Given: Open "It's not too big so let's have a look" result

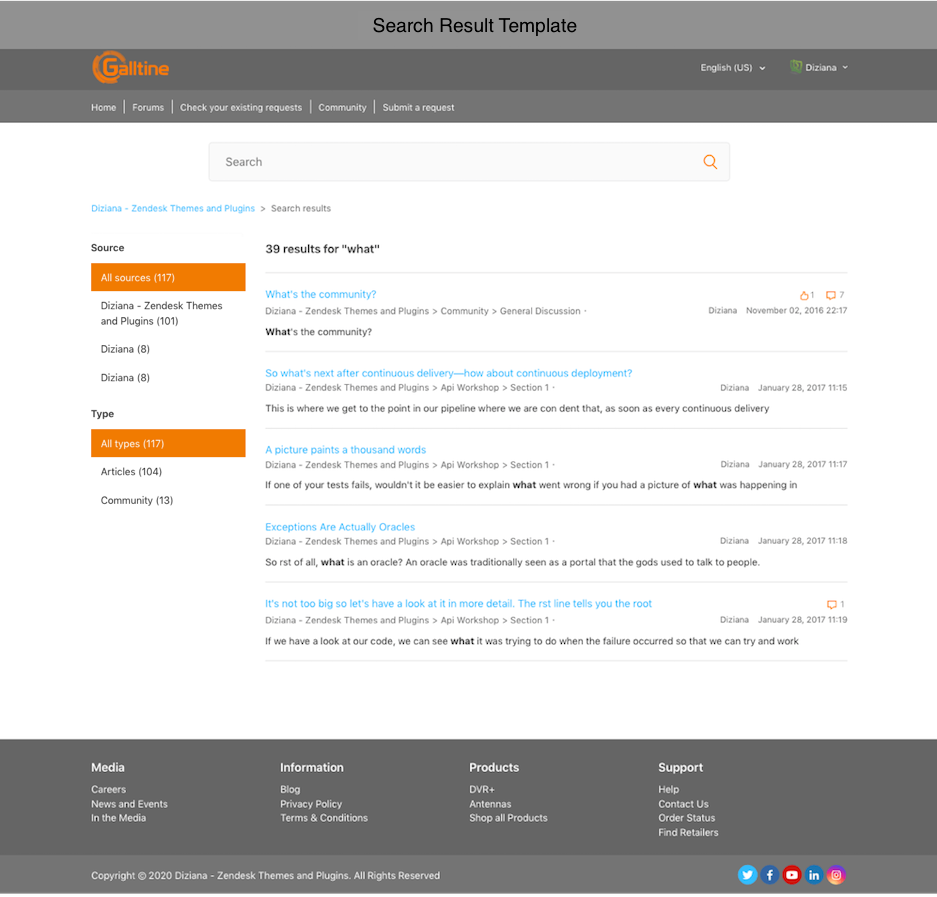Looking at the screenshot, I should point(458,604).
